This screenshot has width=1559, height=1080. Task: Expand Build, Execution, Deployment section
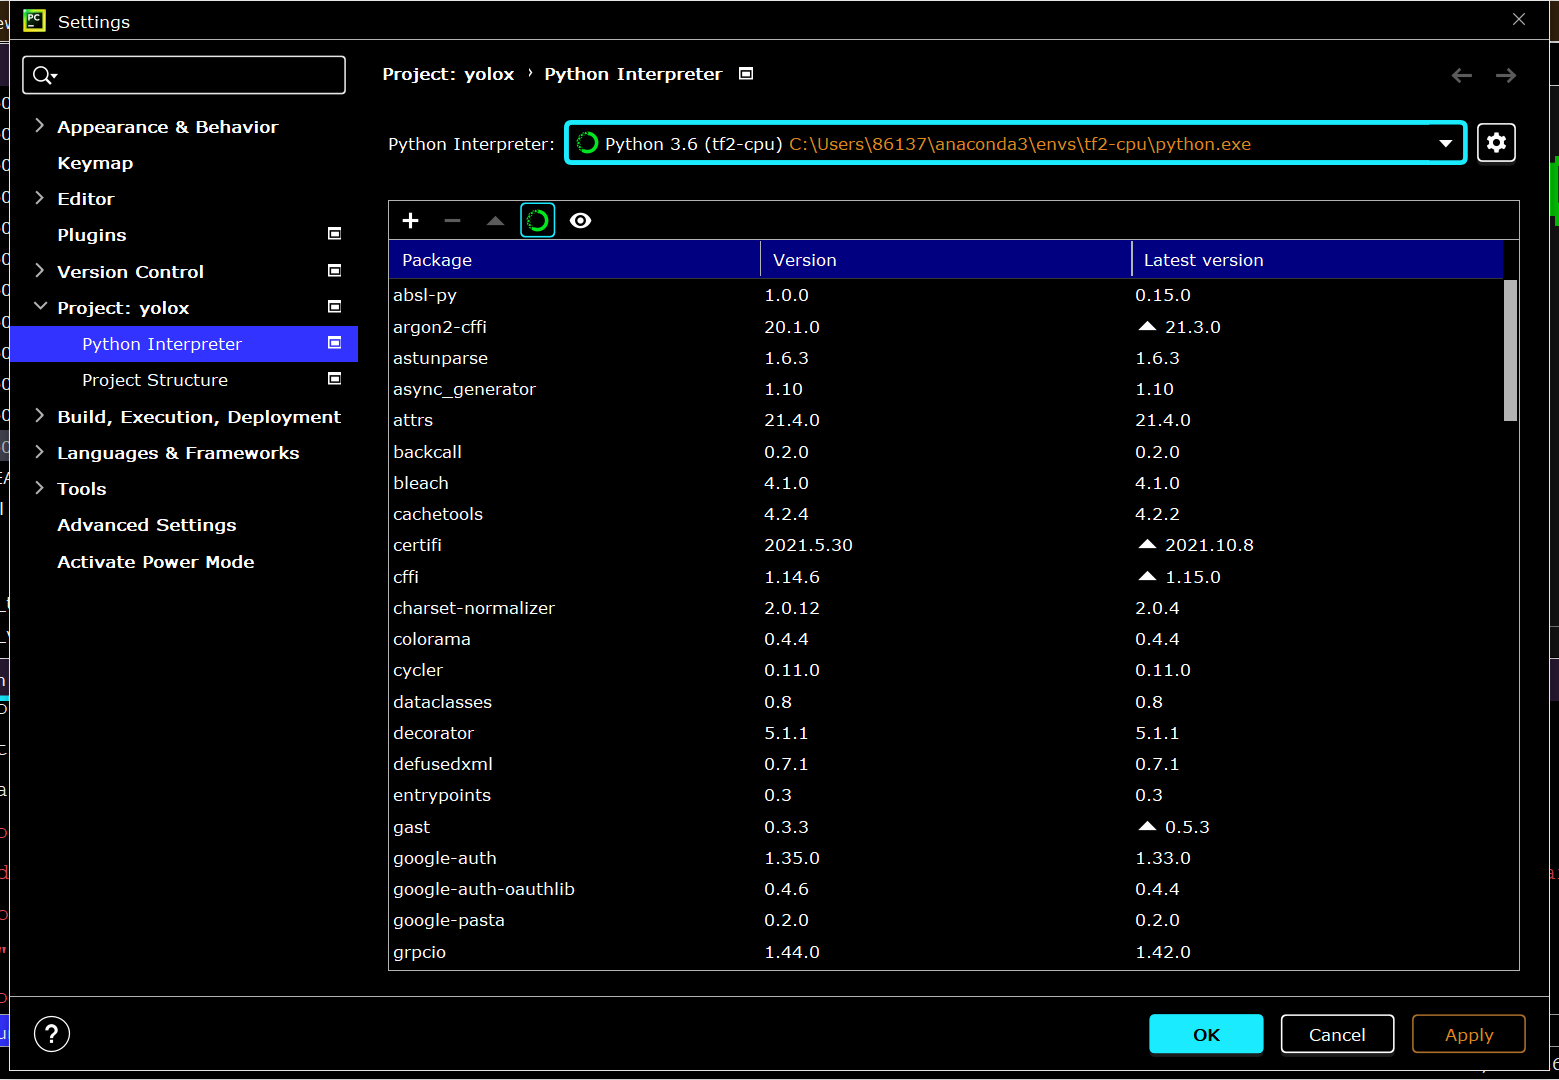(x=39, y=416)
